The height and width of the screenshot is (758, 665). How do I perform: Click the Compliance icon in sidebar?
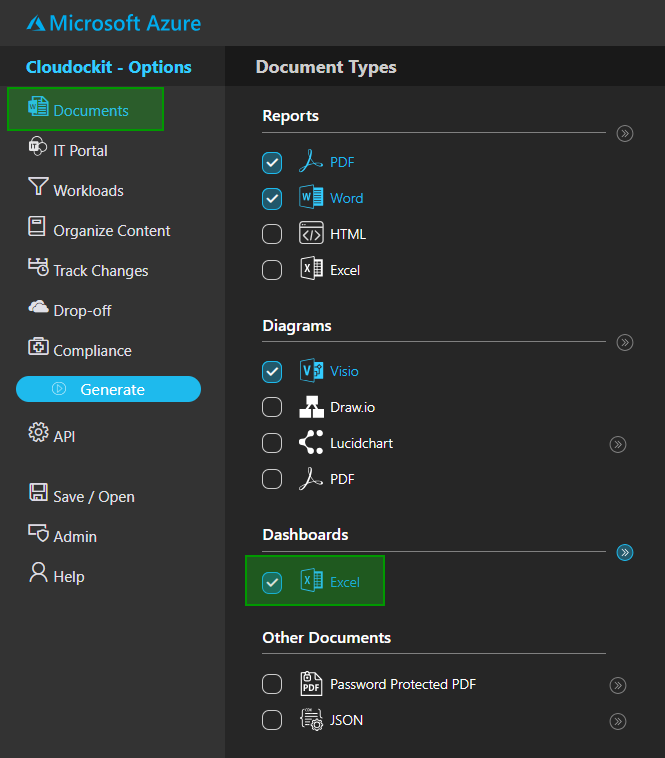pos(38,347)
